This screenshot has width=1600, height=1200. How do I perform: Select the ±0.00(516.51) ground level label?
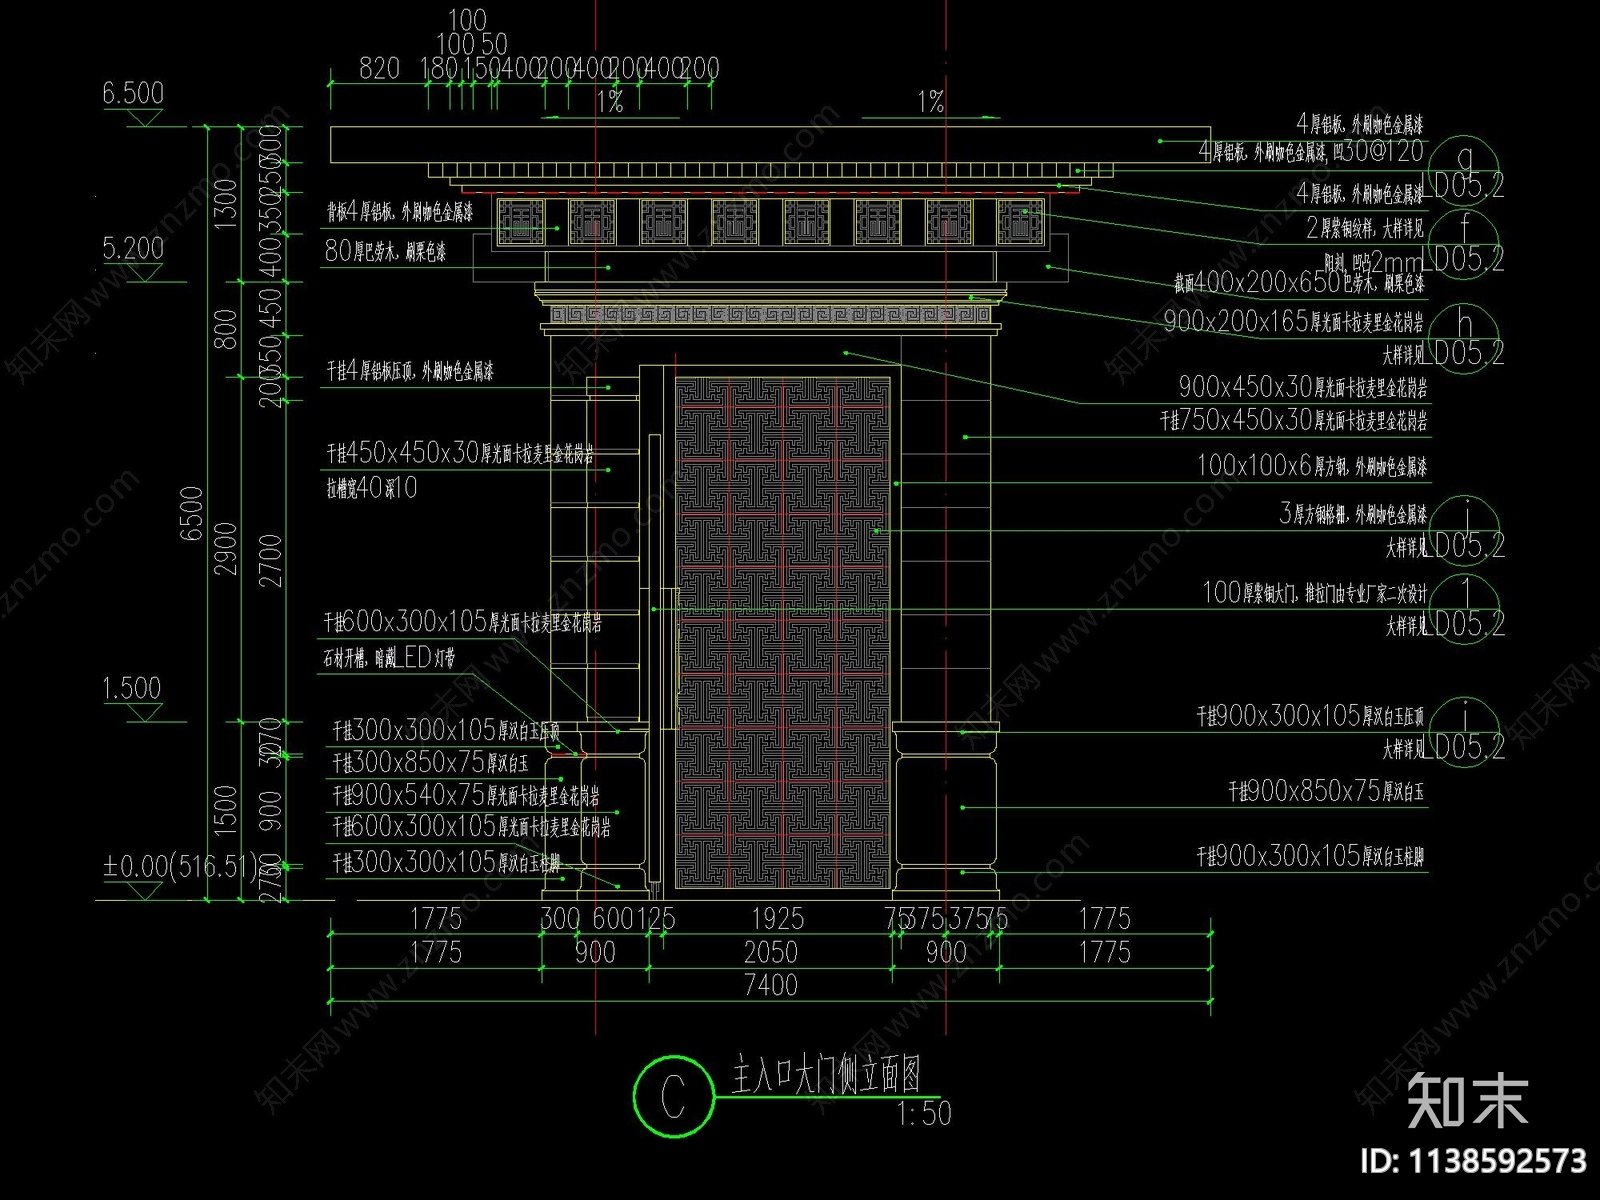pyautogui.click(x=182, y=864)
